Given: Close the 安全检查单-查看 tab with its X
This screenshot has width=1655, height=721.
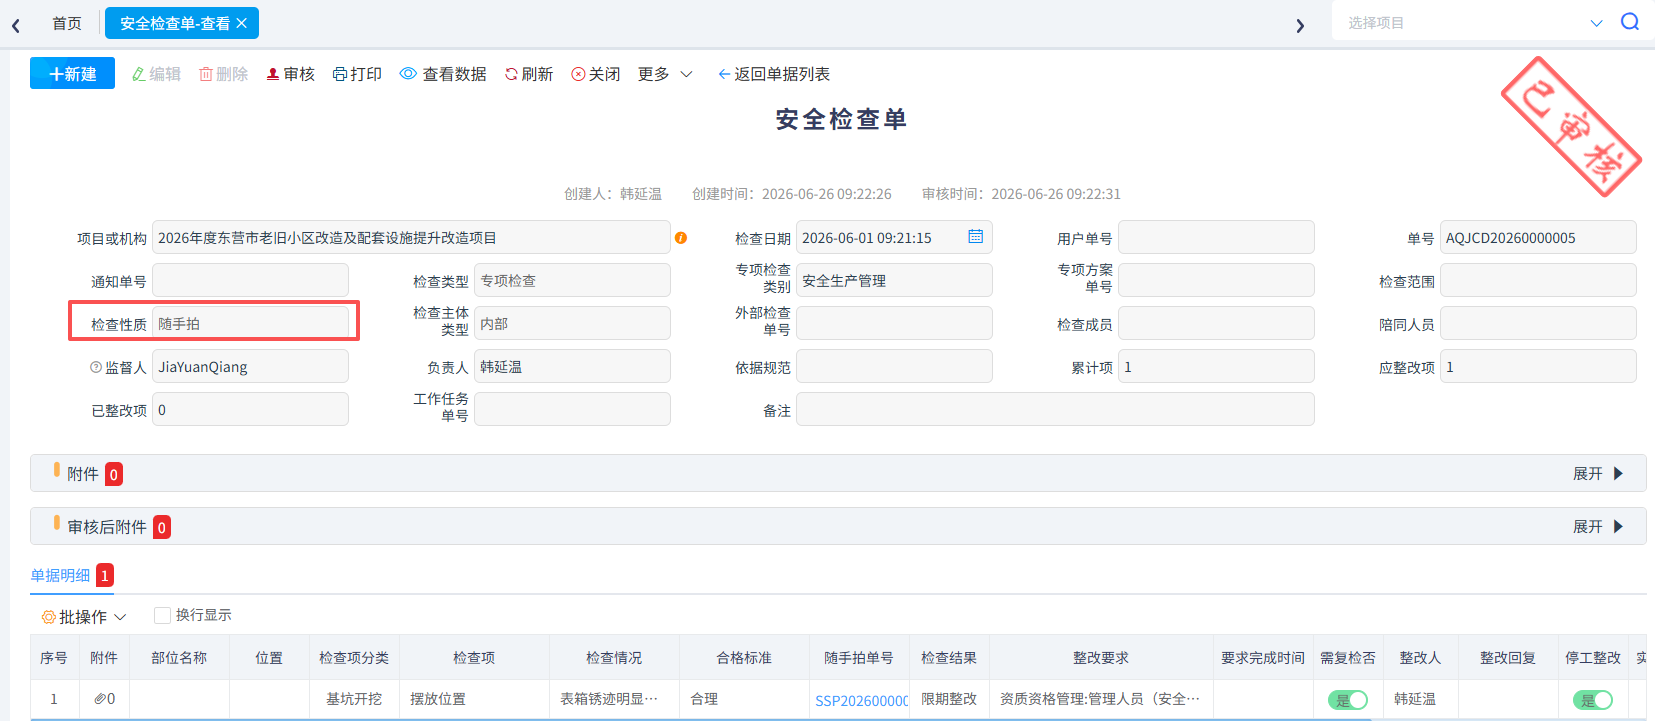Looking at the screenshot, I should 242,23.
